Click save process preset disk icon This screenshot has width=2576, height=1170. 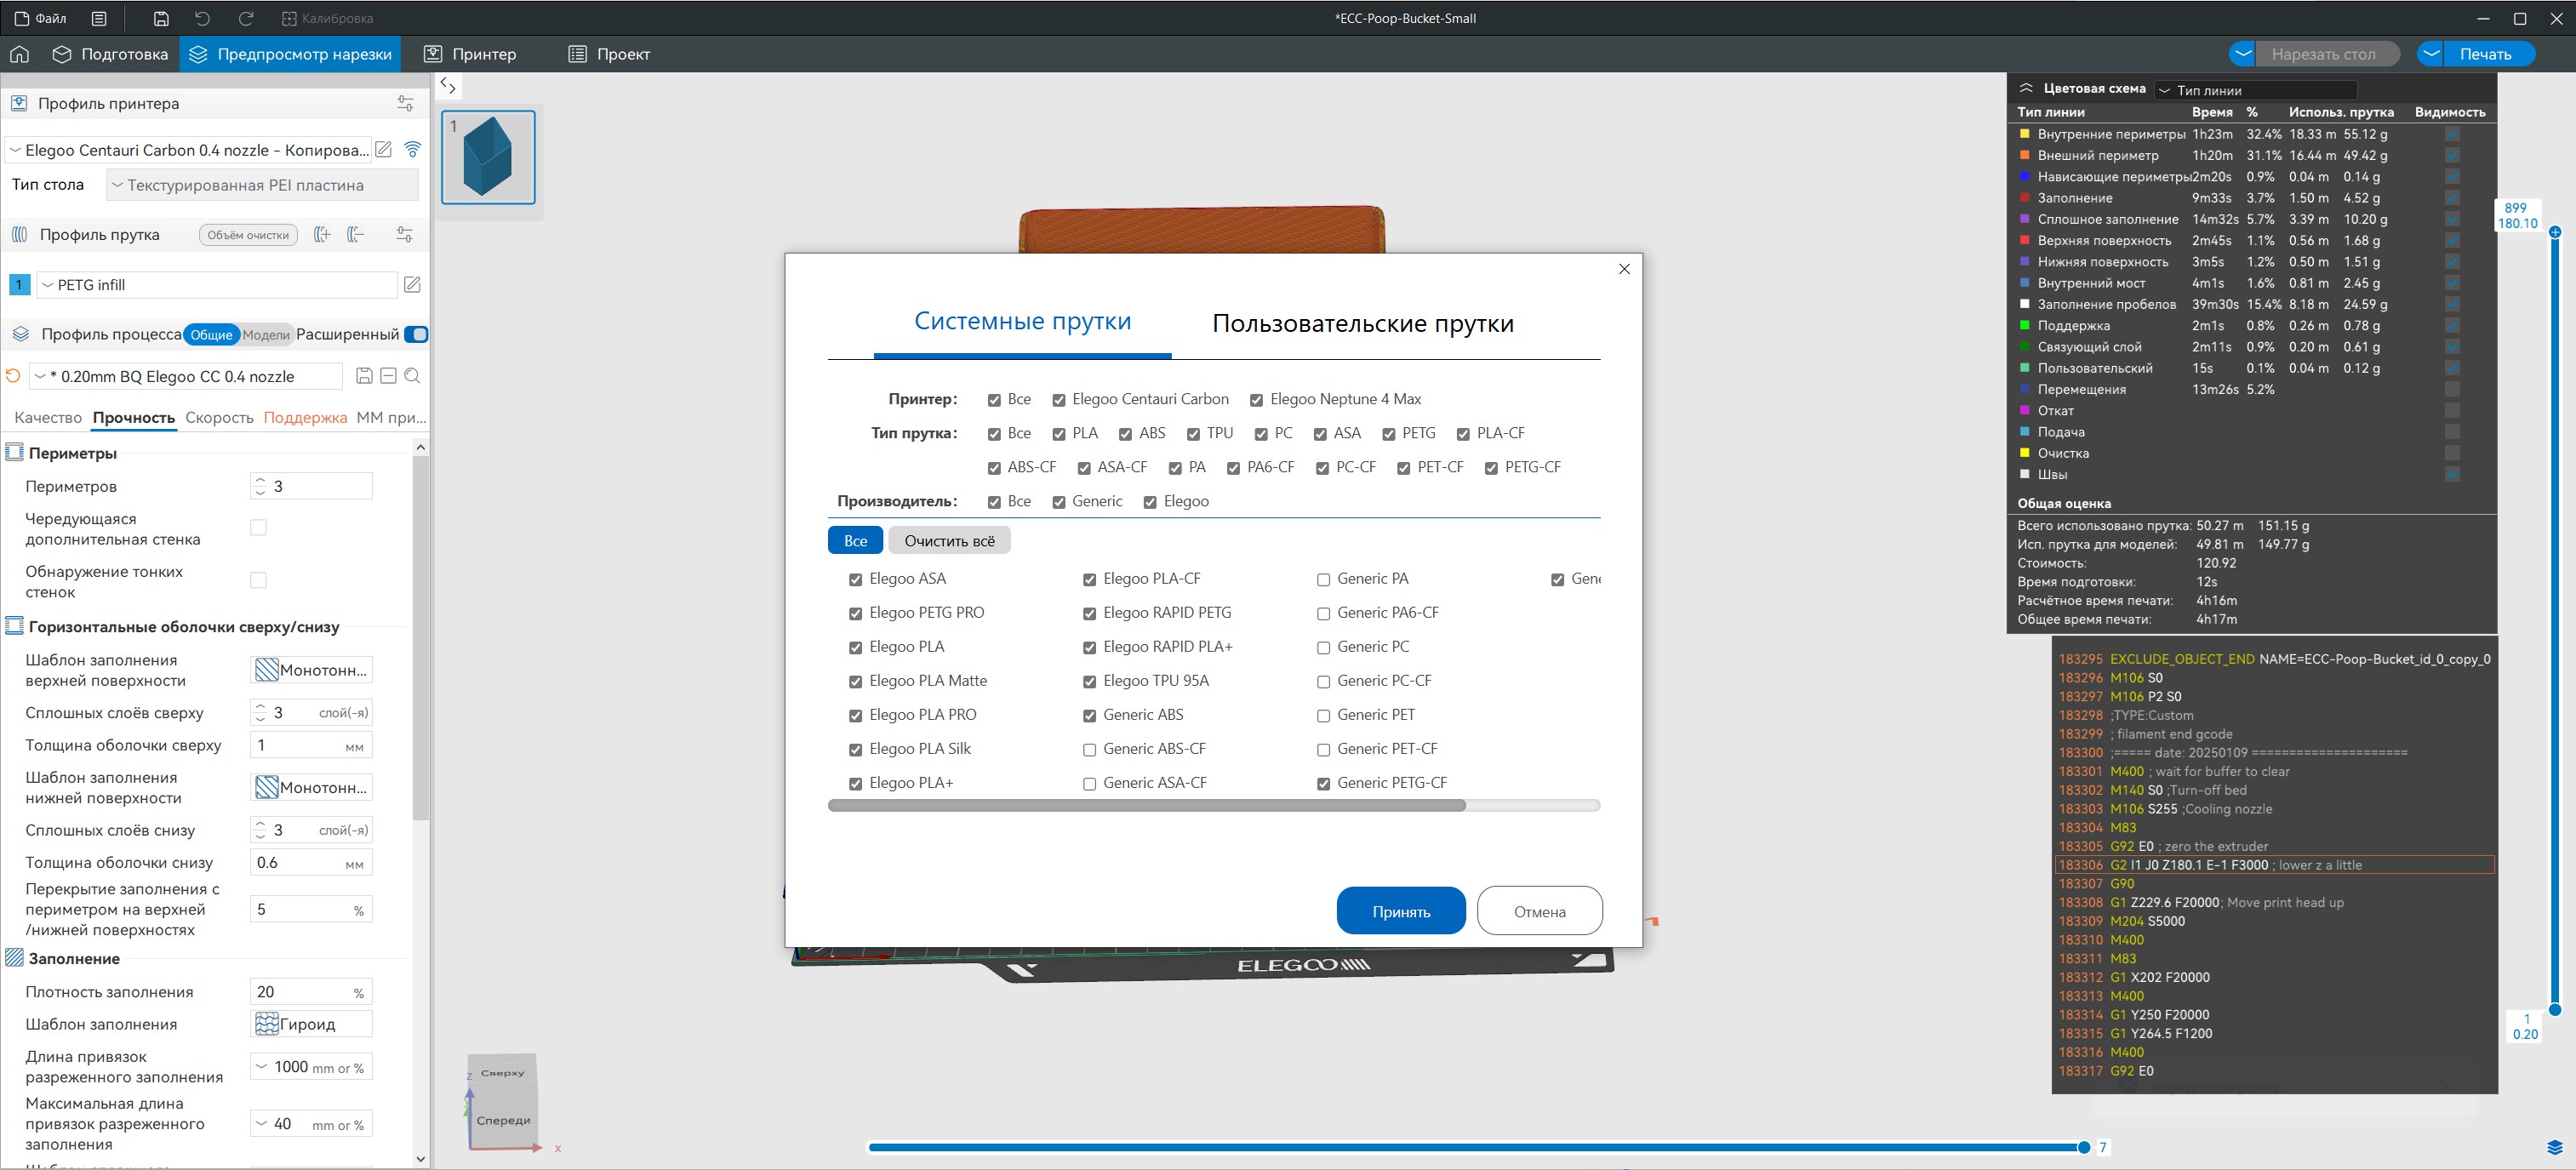click(x=364, y=376)
